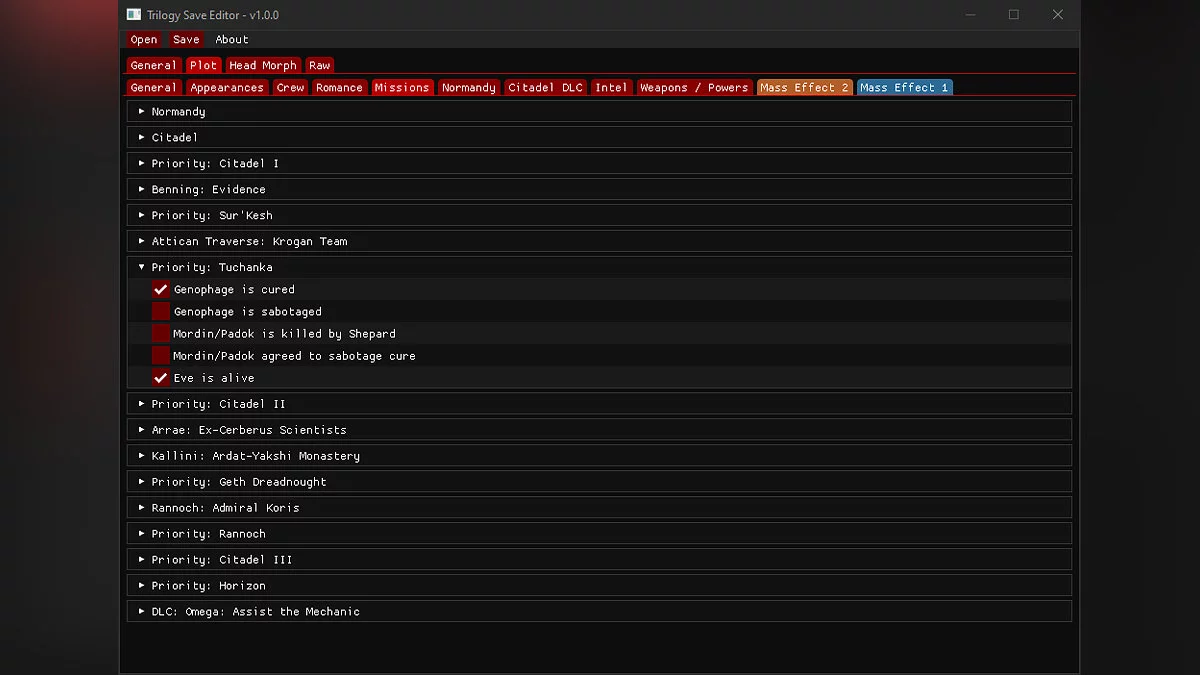This screenshot has width=1200, height=675.
Task: Switch to Citadel DLC tab
Action: coord(545,87)
